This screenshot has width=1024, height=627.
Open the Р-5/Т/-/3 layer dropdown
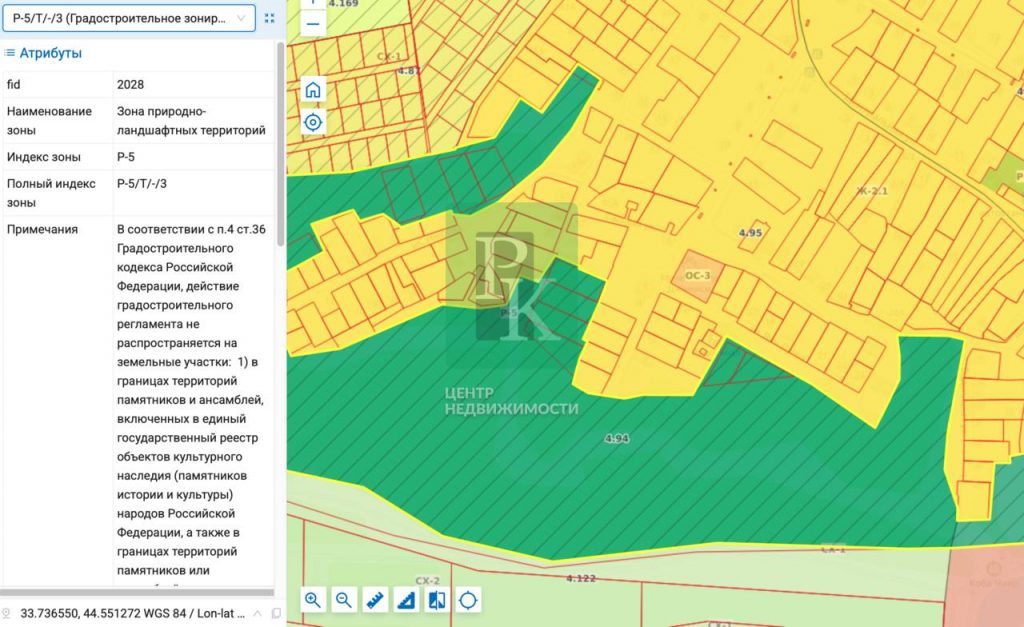pyautogui.click(x=129, y=18)
